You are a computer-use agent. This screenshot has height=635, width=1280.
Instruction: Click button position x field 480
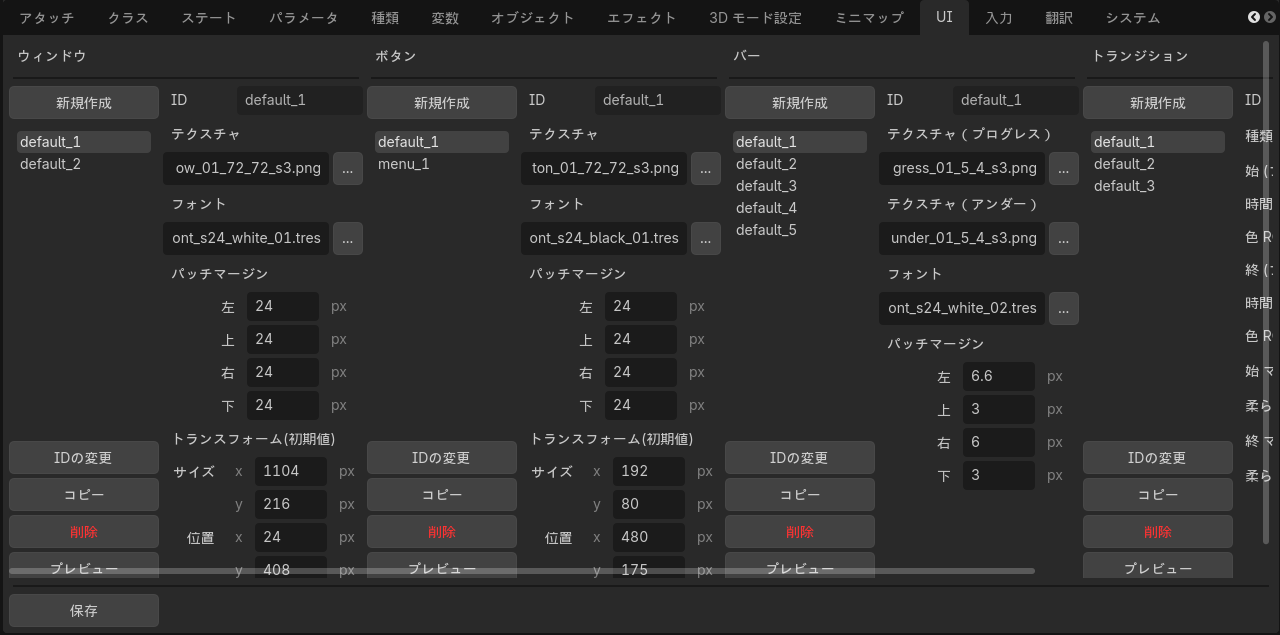click(649, 538)
